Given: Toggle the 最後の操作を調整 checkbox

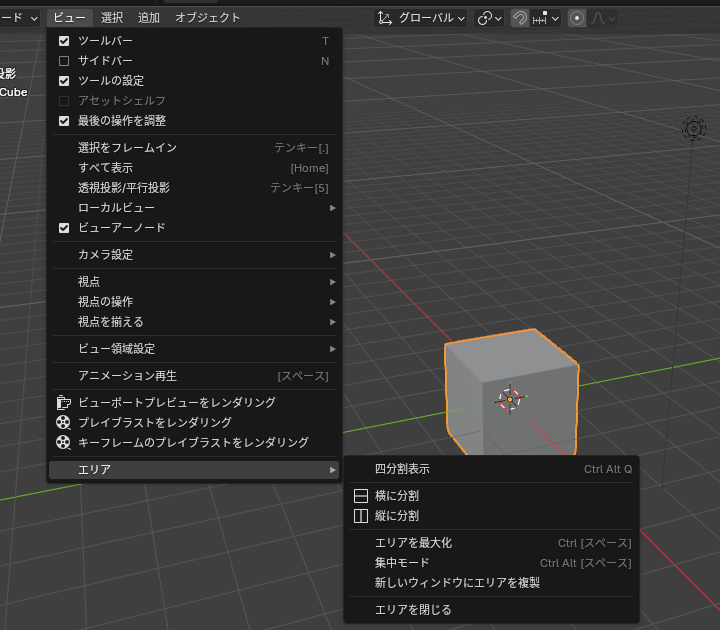Looking at the screenshot, I should click(x=64, y=121).
